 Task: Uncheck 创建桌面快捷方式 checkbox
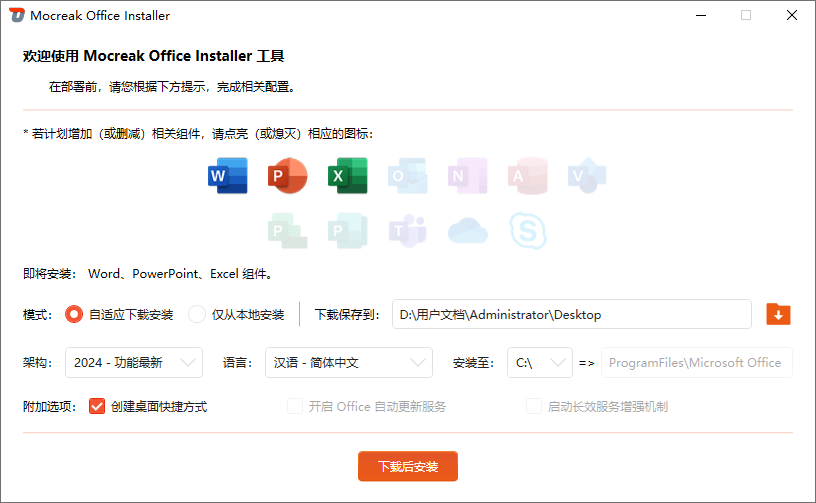click(97, 406)
